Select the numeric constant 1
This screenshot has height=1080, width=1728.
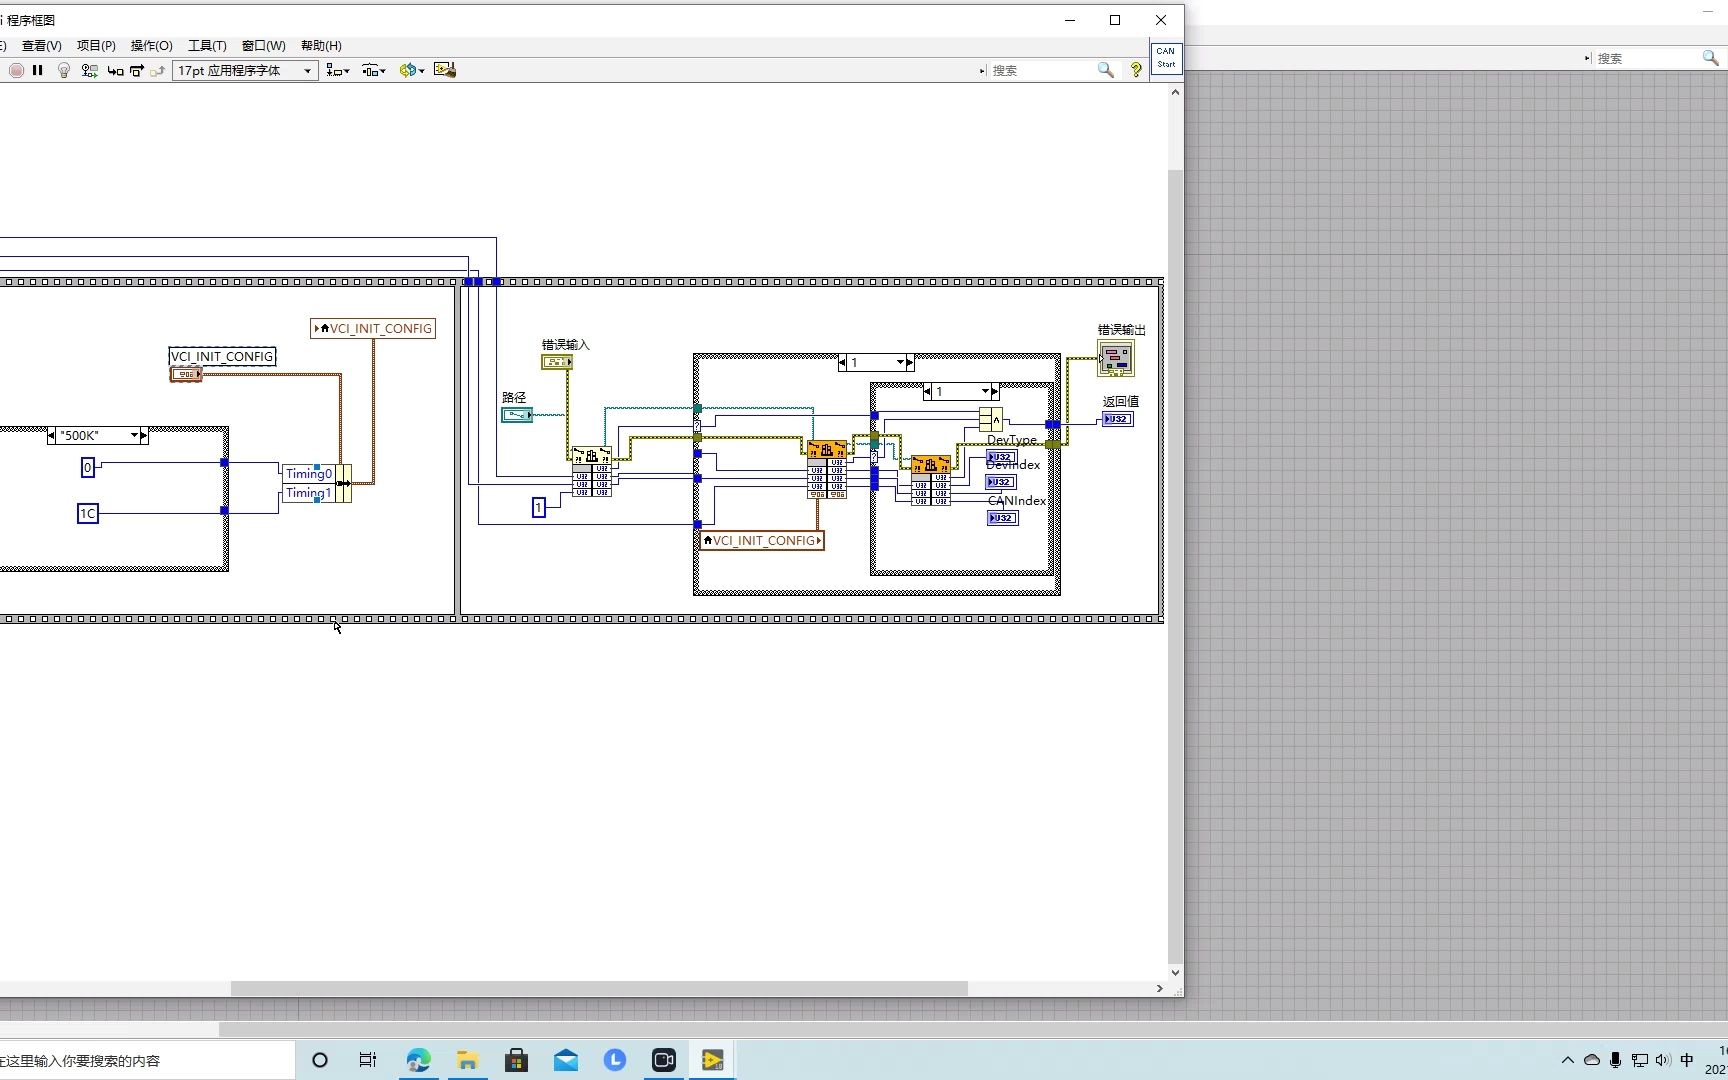click(x=539, y=508)
